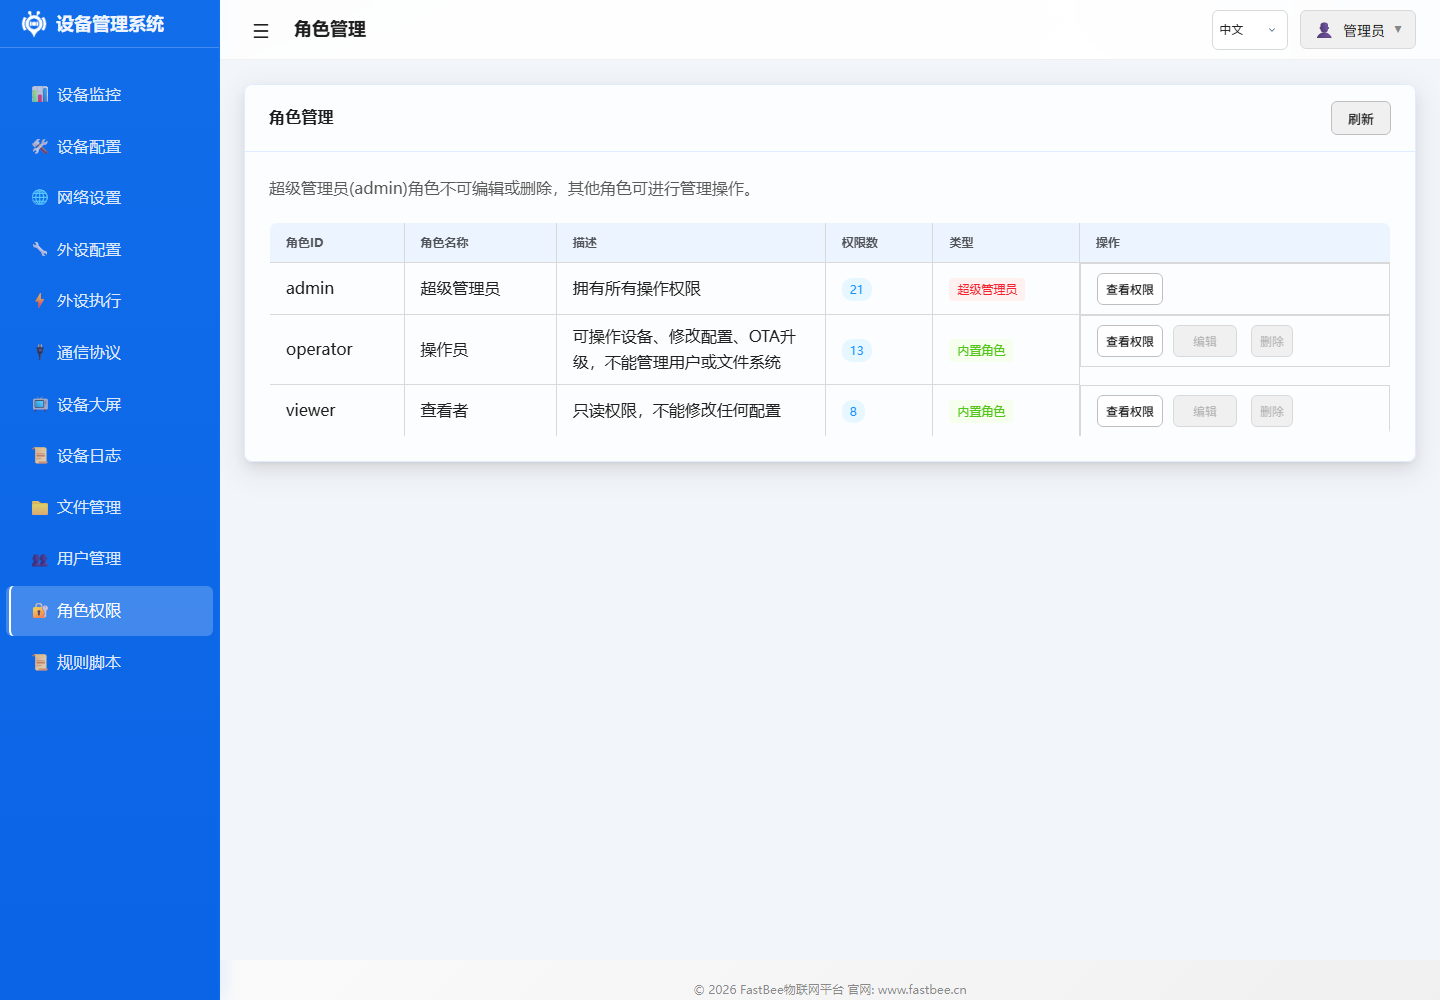Click the 描述 column header
Viewport: 1440px width, 1000px height.
(691, 242)
